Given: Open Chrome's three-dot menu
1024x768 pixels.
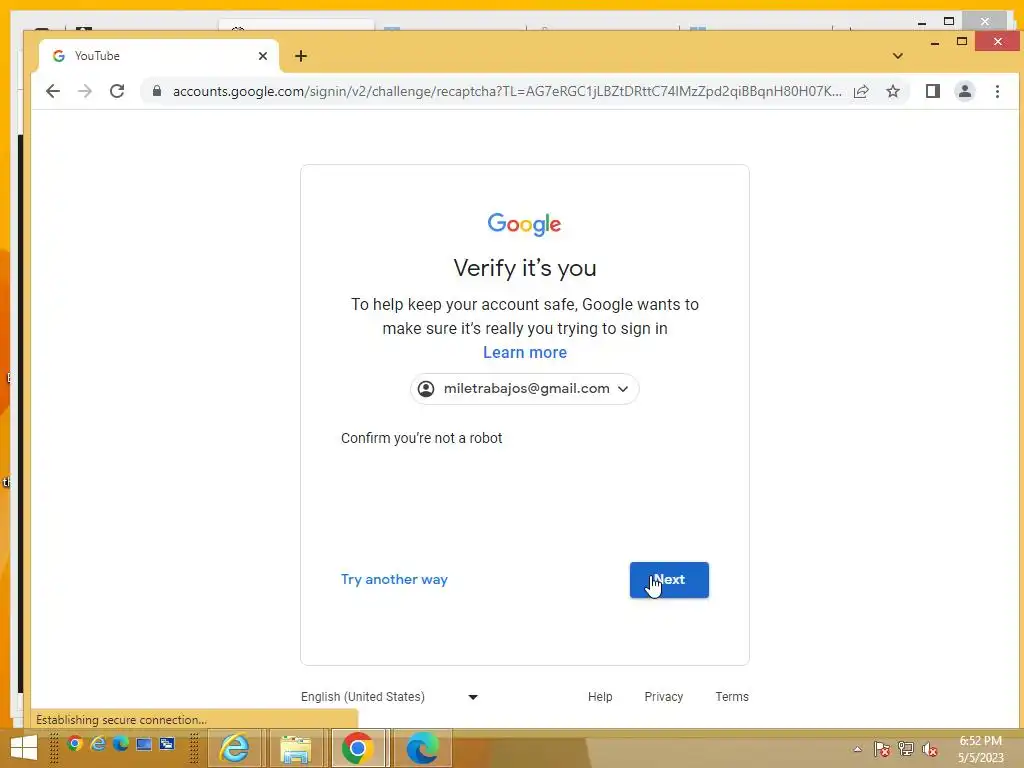Looking at the screenshot, I should click(x=997, y=91).
